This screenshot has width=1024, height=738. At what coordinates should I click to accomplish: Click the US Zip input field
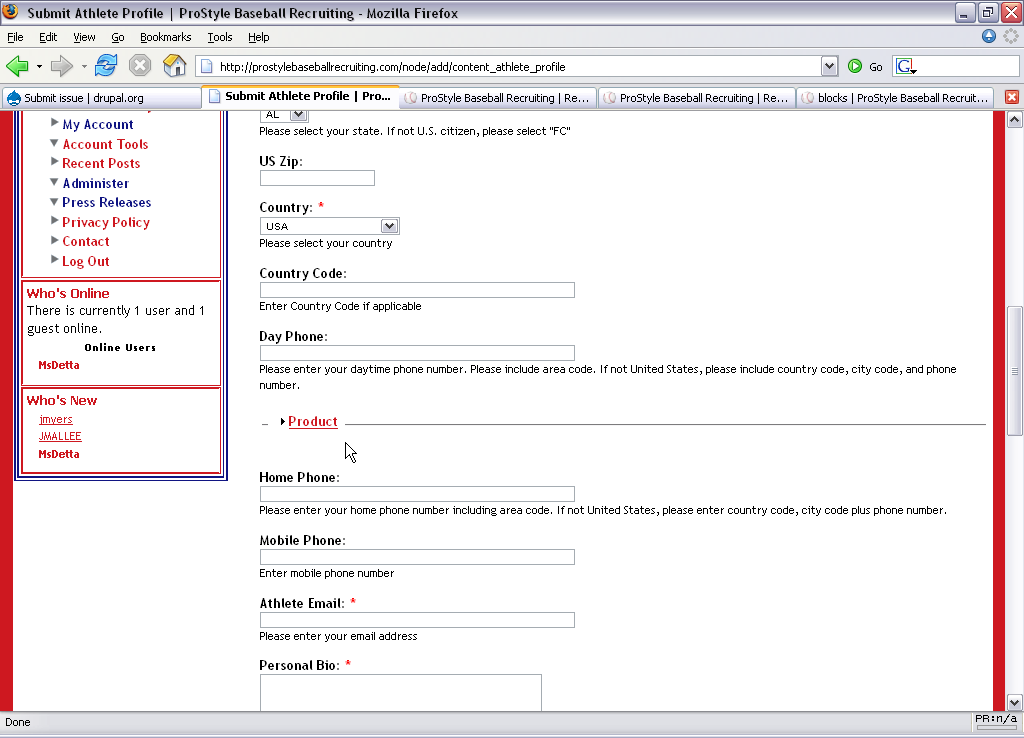317,178
